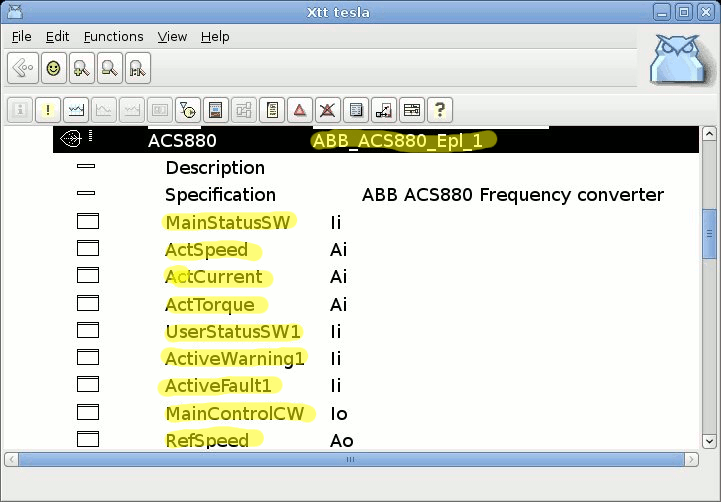Click the horizontal scrollbar left arrow
The image size is (721, 502).
[11, 459]
